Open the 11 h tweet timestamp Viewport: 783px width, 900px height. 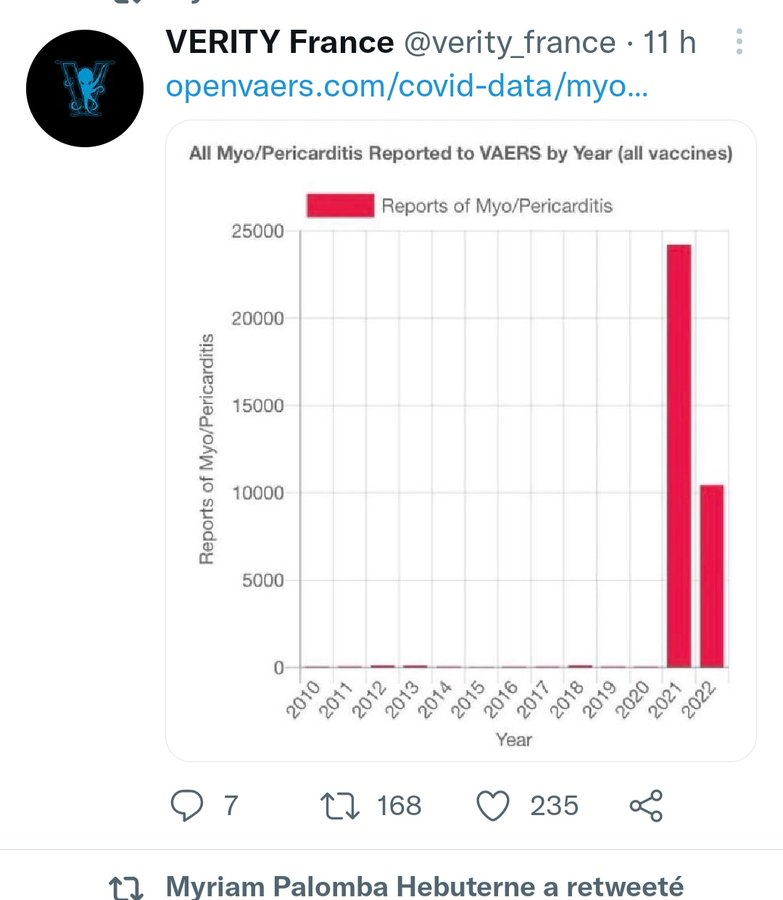669,42
